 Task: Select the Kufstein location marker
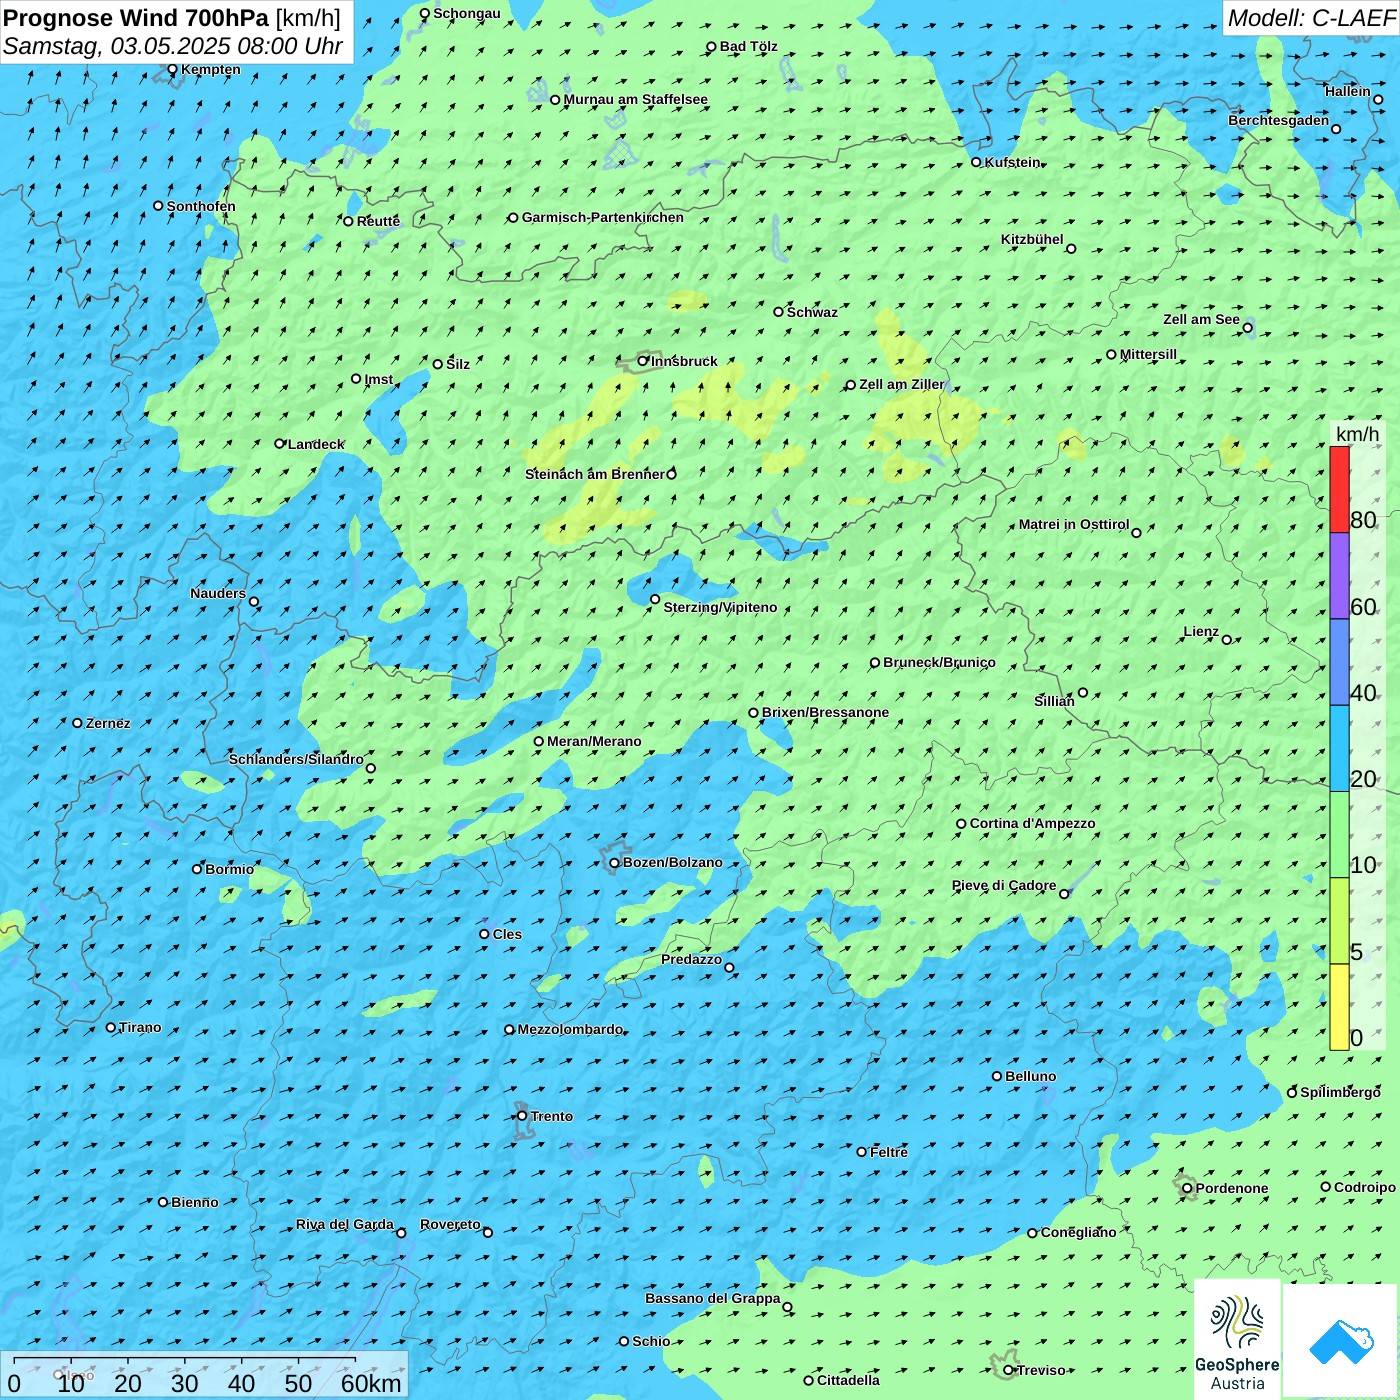[x=976, y=162]
